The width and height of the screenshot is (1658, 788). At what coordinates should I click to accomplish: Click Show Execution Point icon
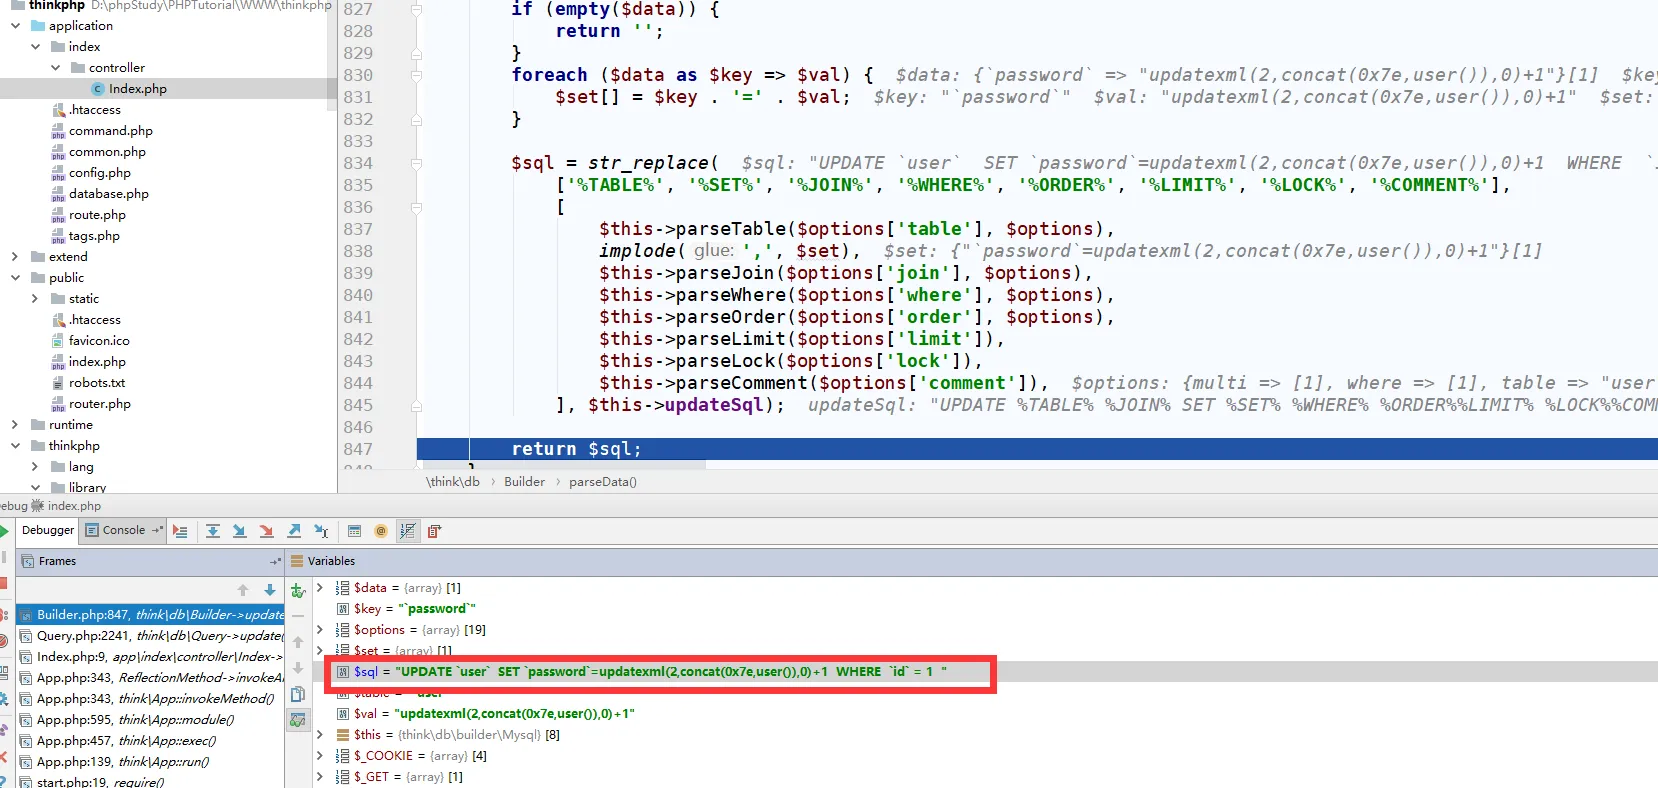(x=180, y=531)
